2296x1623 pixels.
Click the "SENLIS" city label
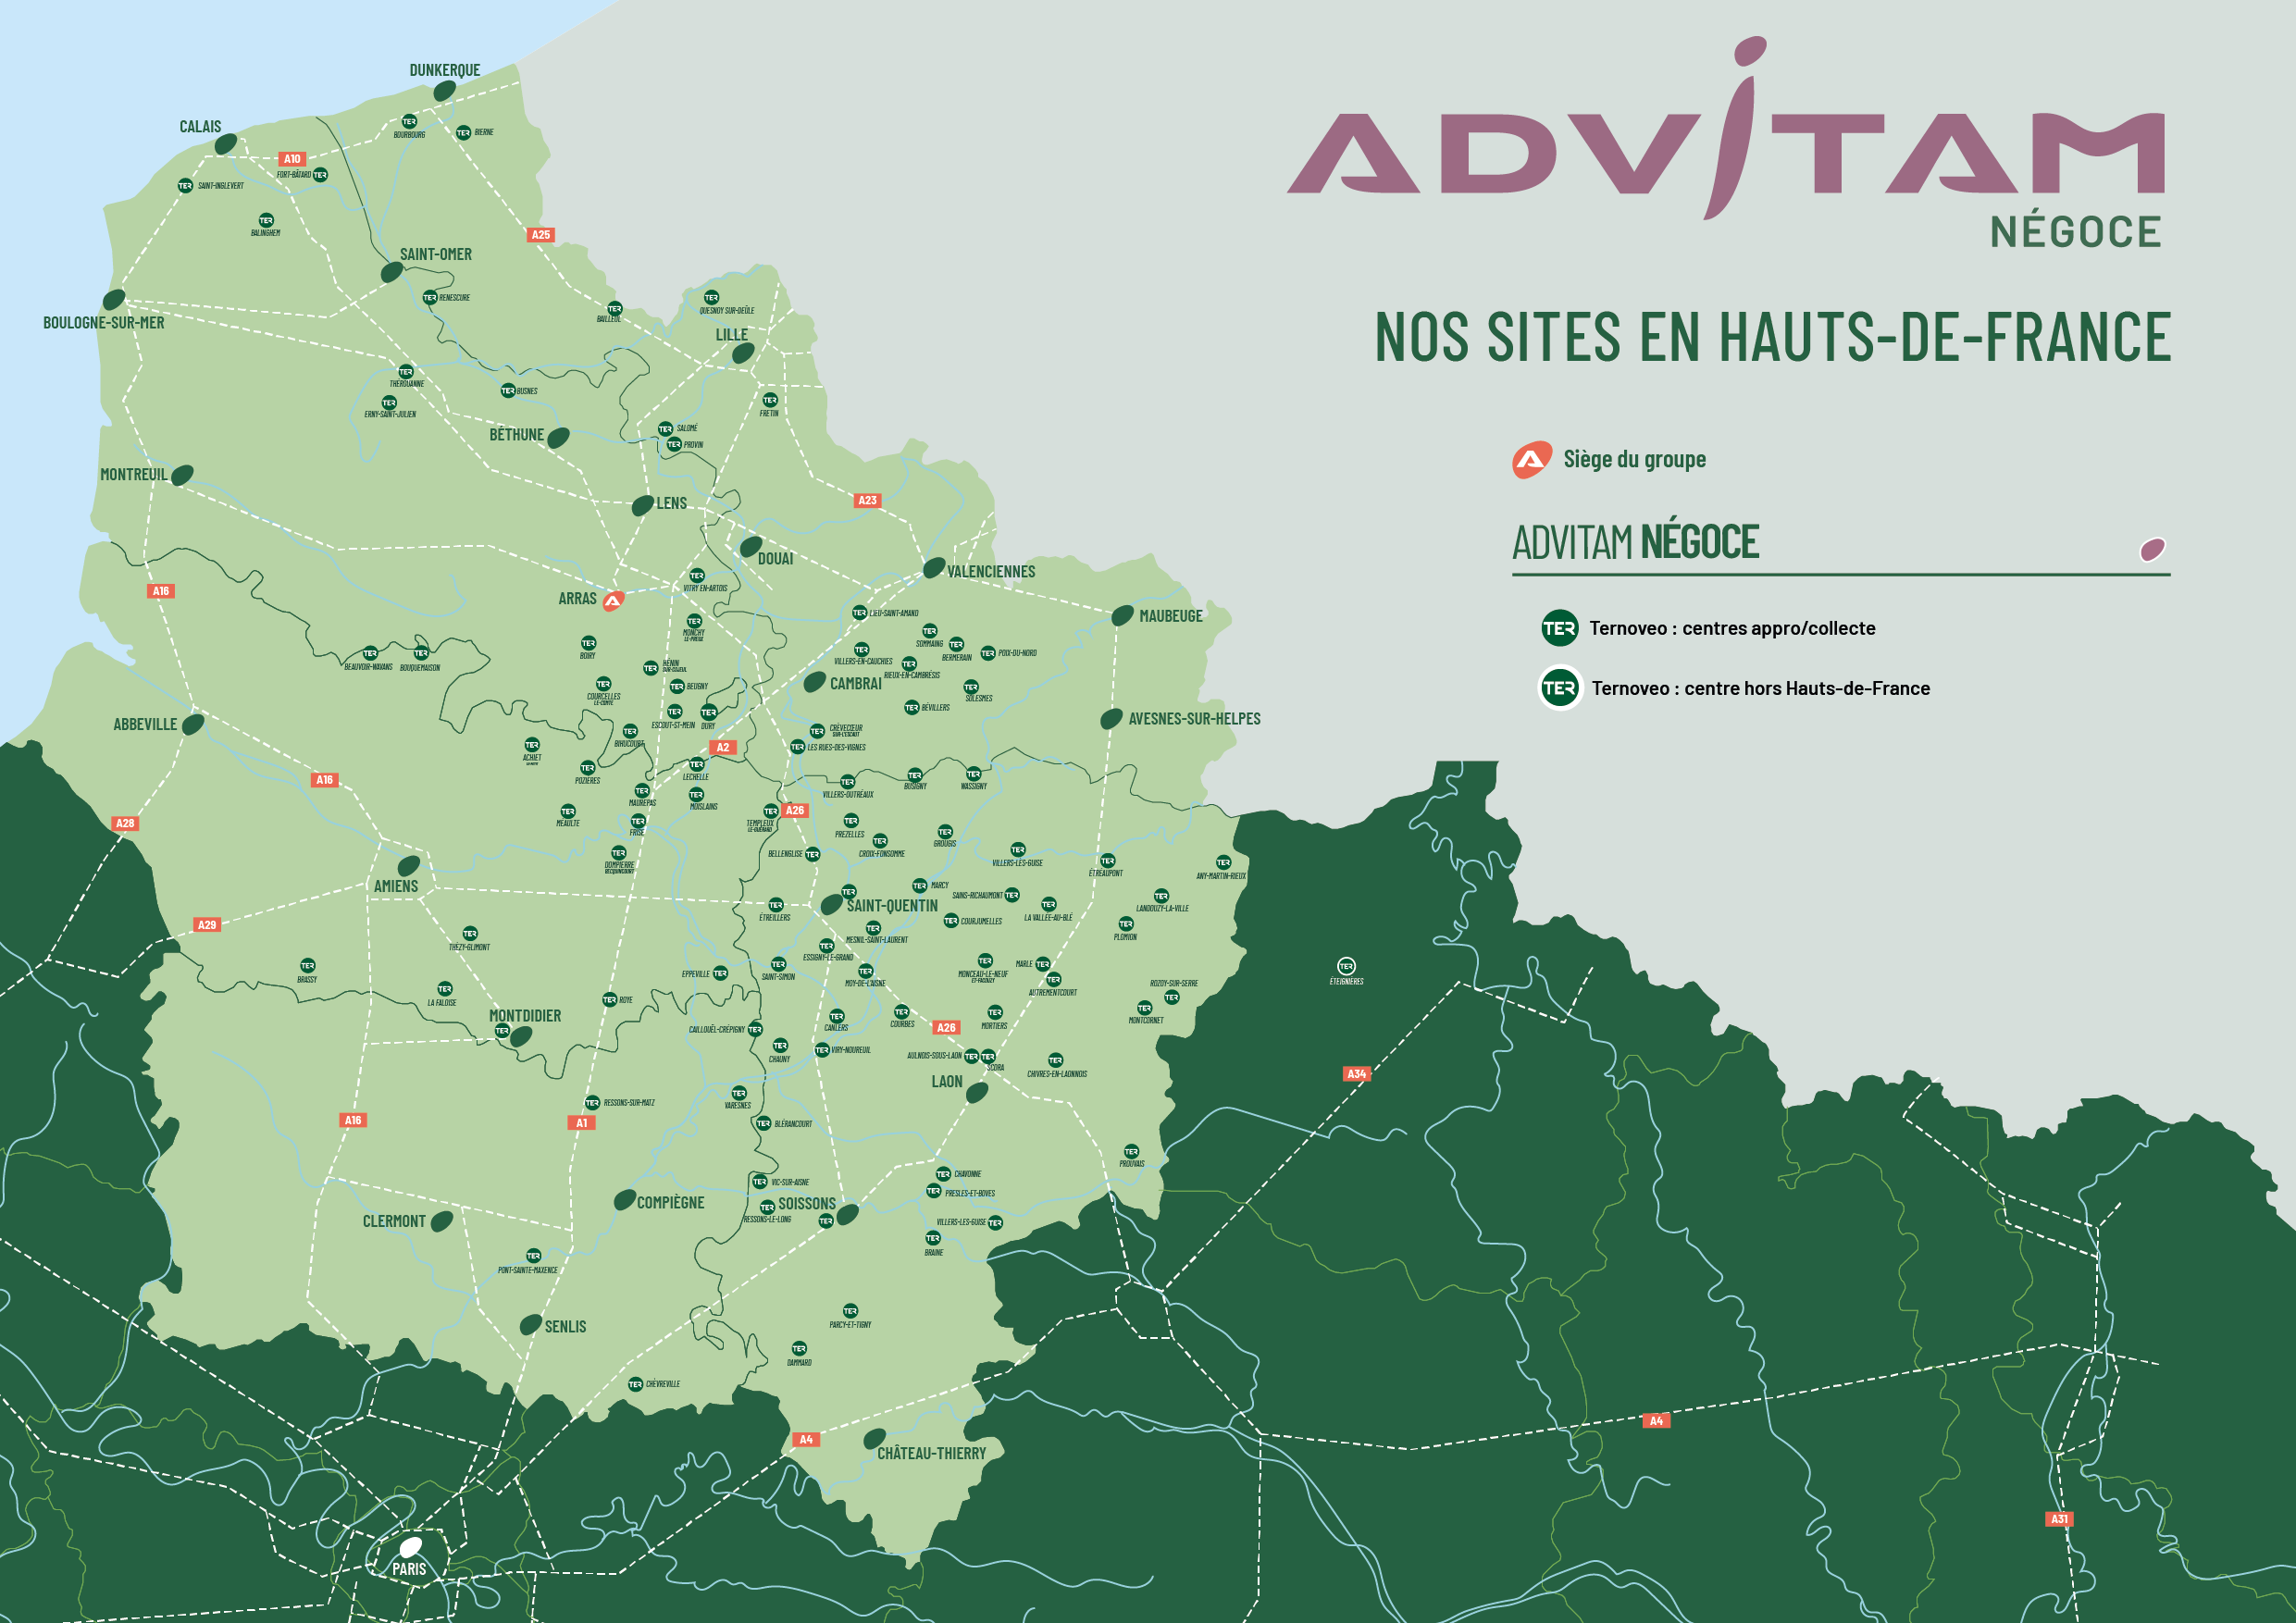[566, 1327]
